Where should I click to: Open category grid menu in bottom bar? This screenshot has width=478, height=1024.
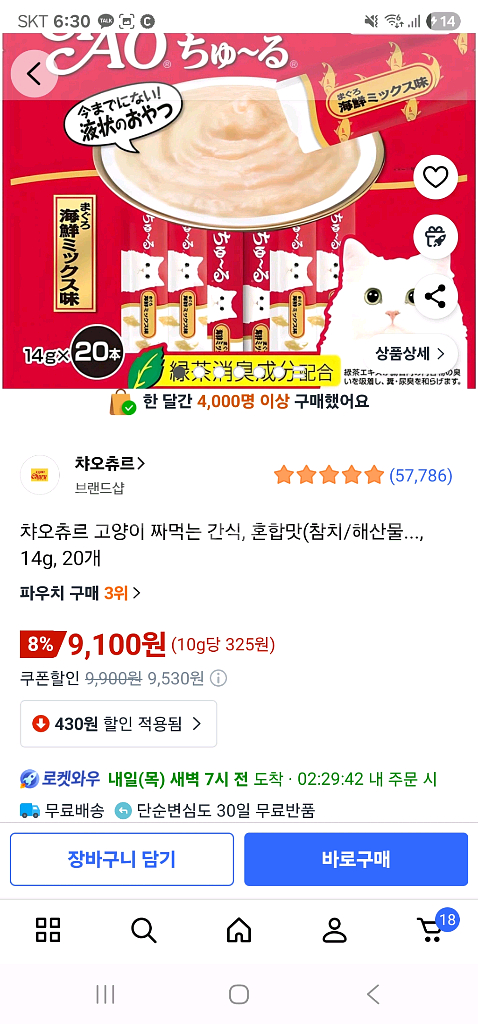tap(48, 929)
